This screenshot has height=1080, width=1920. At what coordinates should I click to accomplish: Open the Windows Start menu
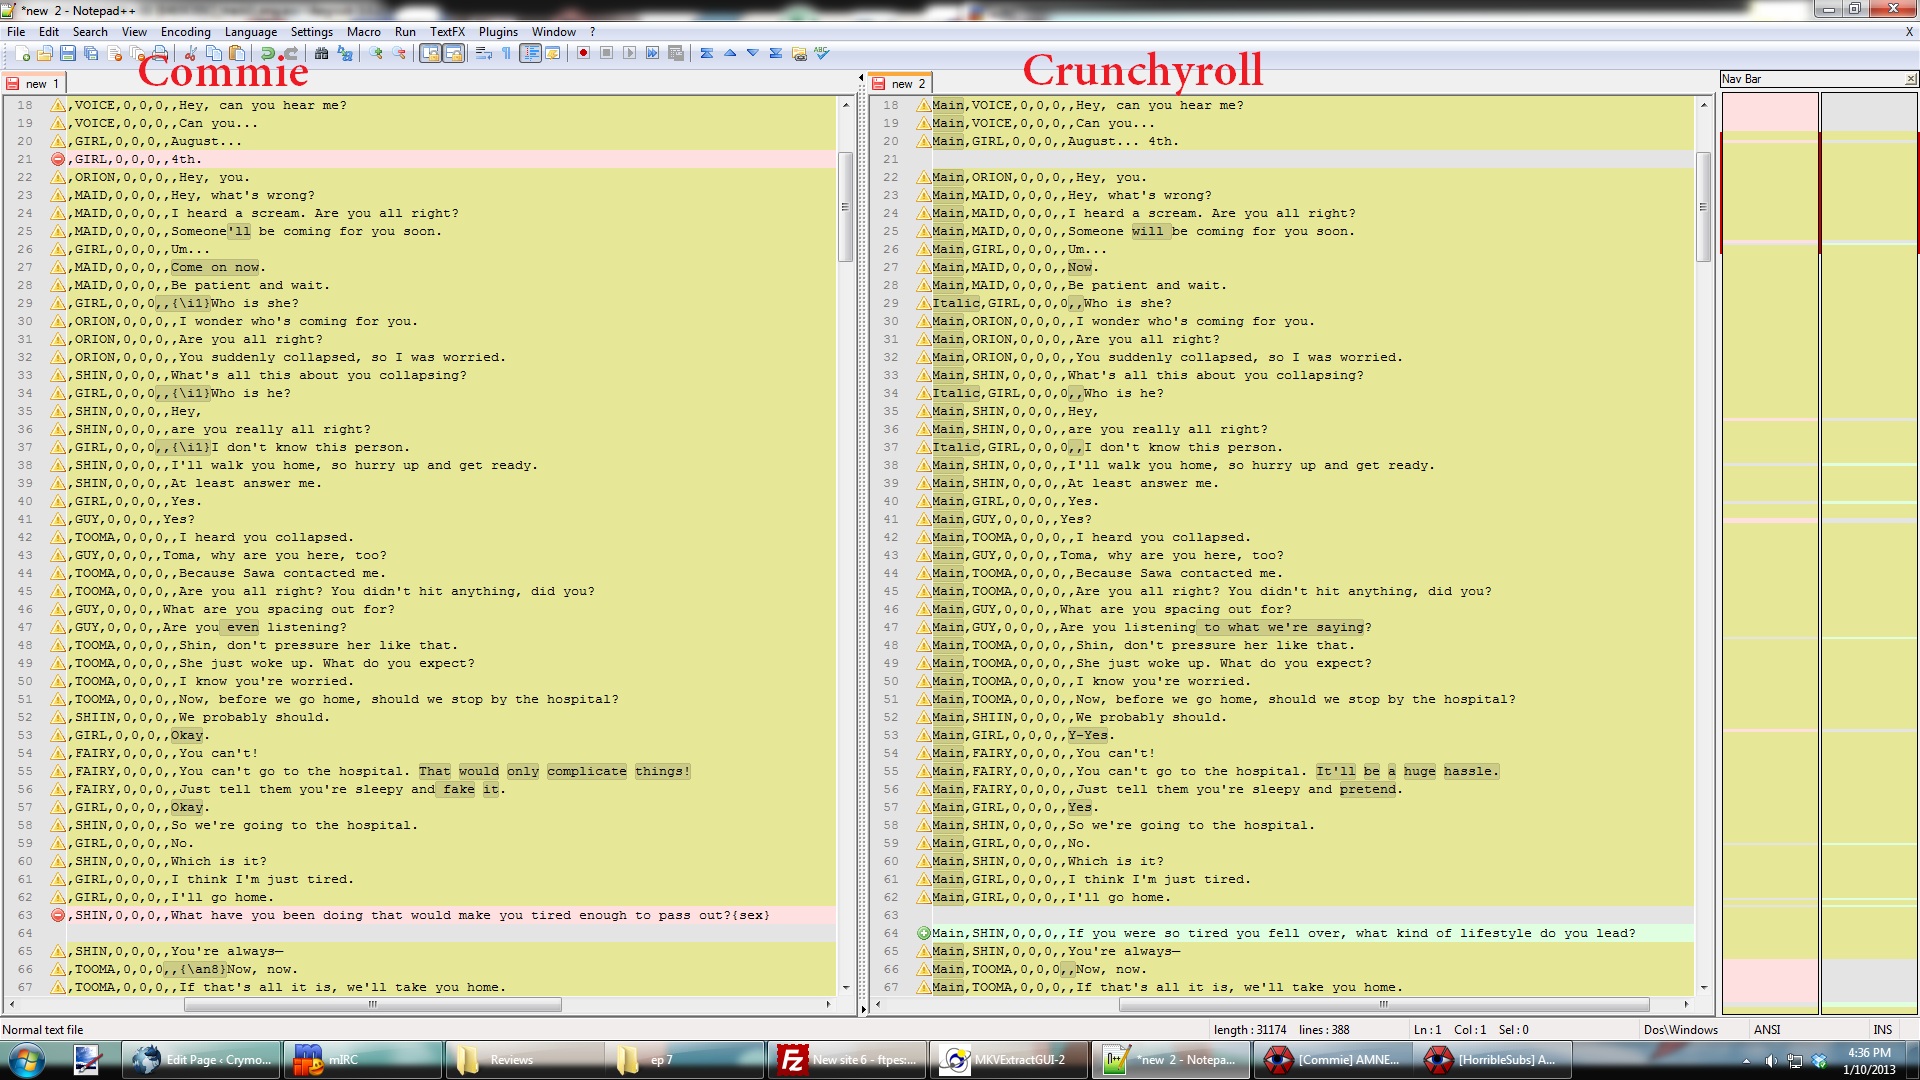point(27,1060)
